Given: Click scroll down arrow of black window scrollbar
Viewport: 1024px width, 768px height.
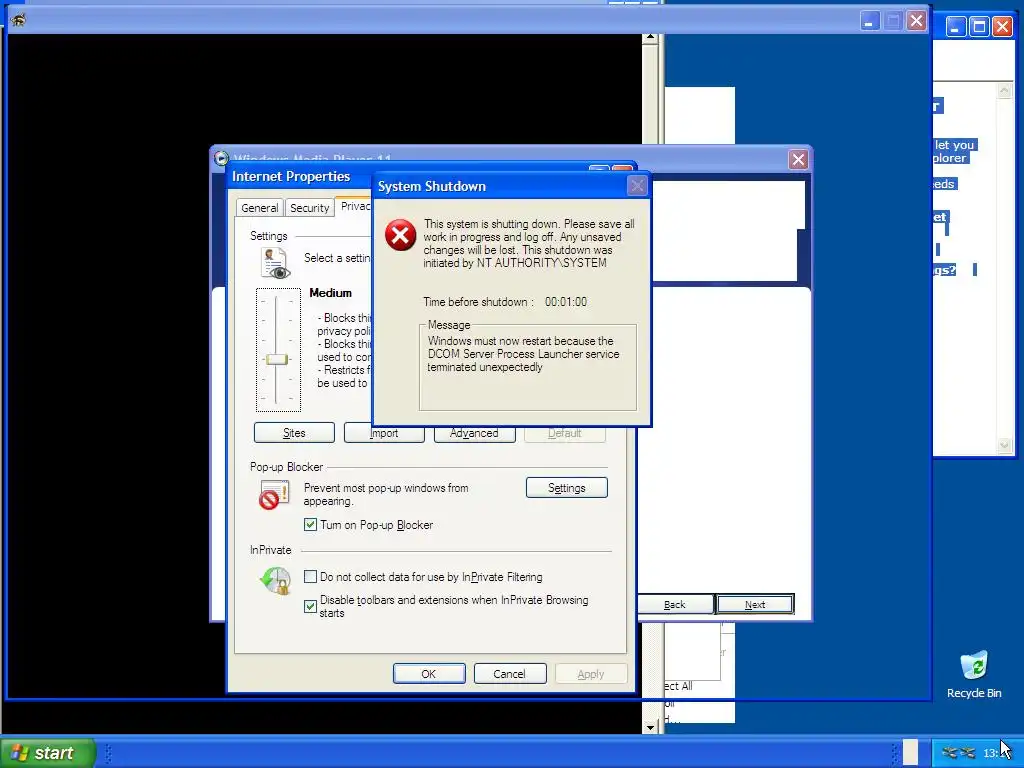Looking at the screenshot, I should pyautogui.click(x=650, y=727).
